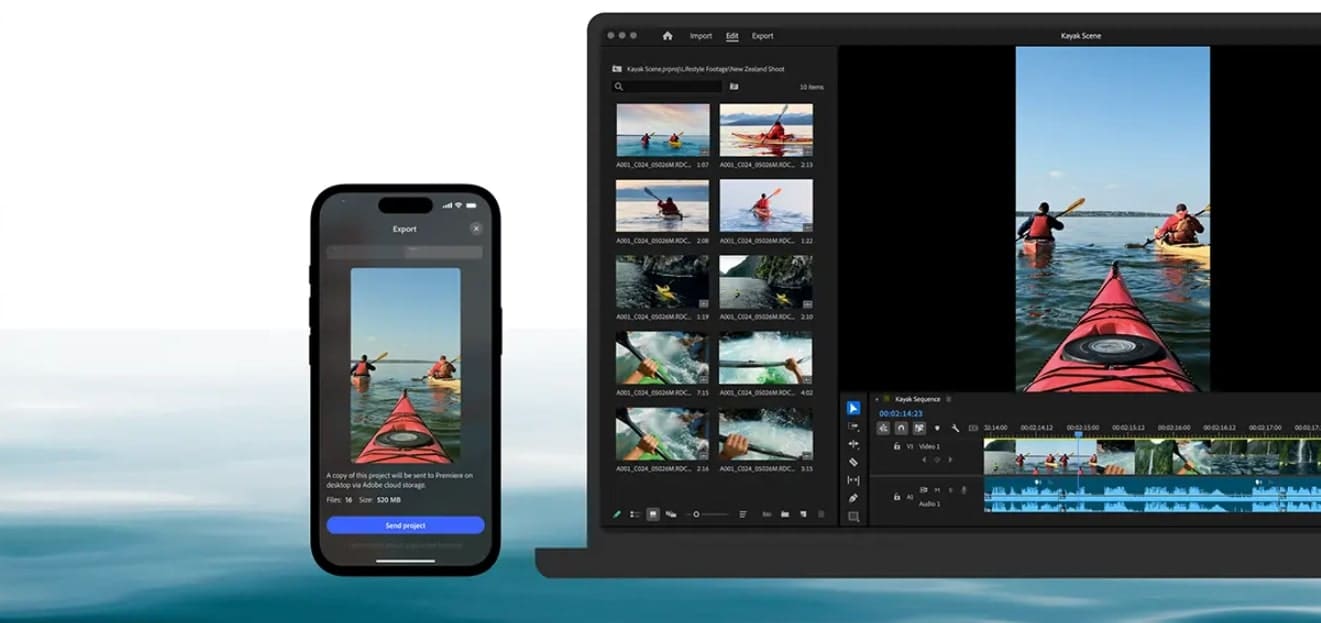This screenshot has height=623, width=1321.
Task: Open the timeline settings wrench menu
Action: (x=955, y=428)
